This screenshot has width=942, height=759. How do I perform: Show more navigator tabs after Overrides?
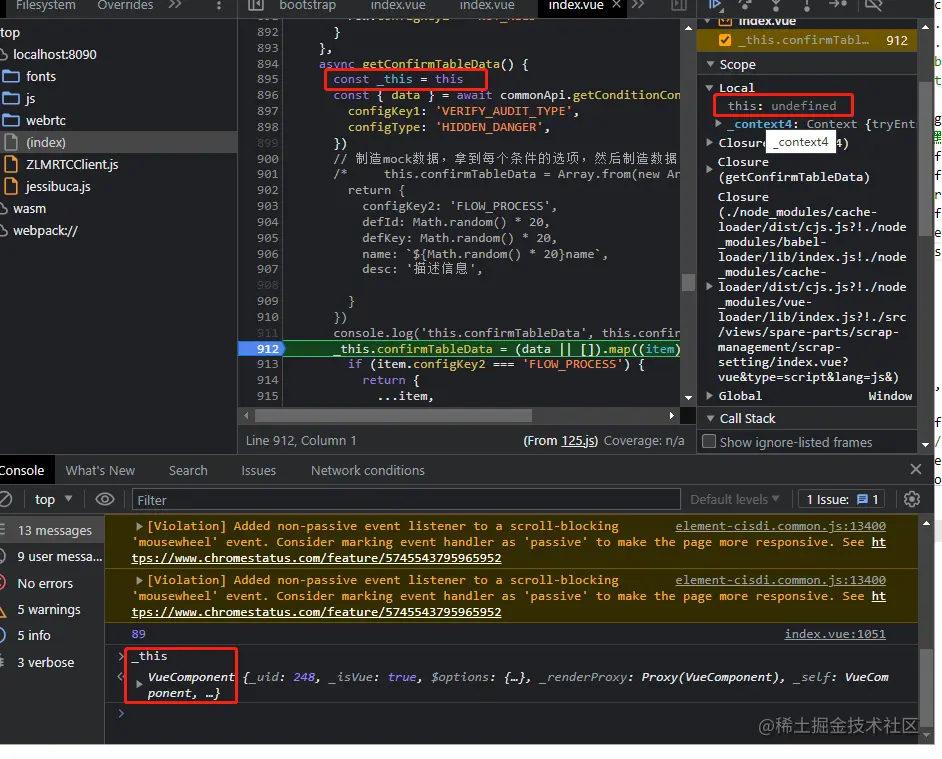point(175,5)
